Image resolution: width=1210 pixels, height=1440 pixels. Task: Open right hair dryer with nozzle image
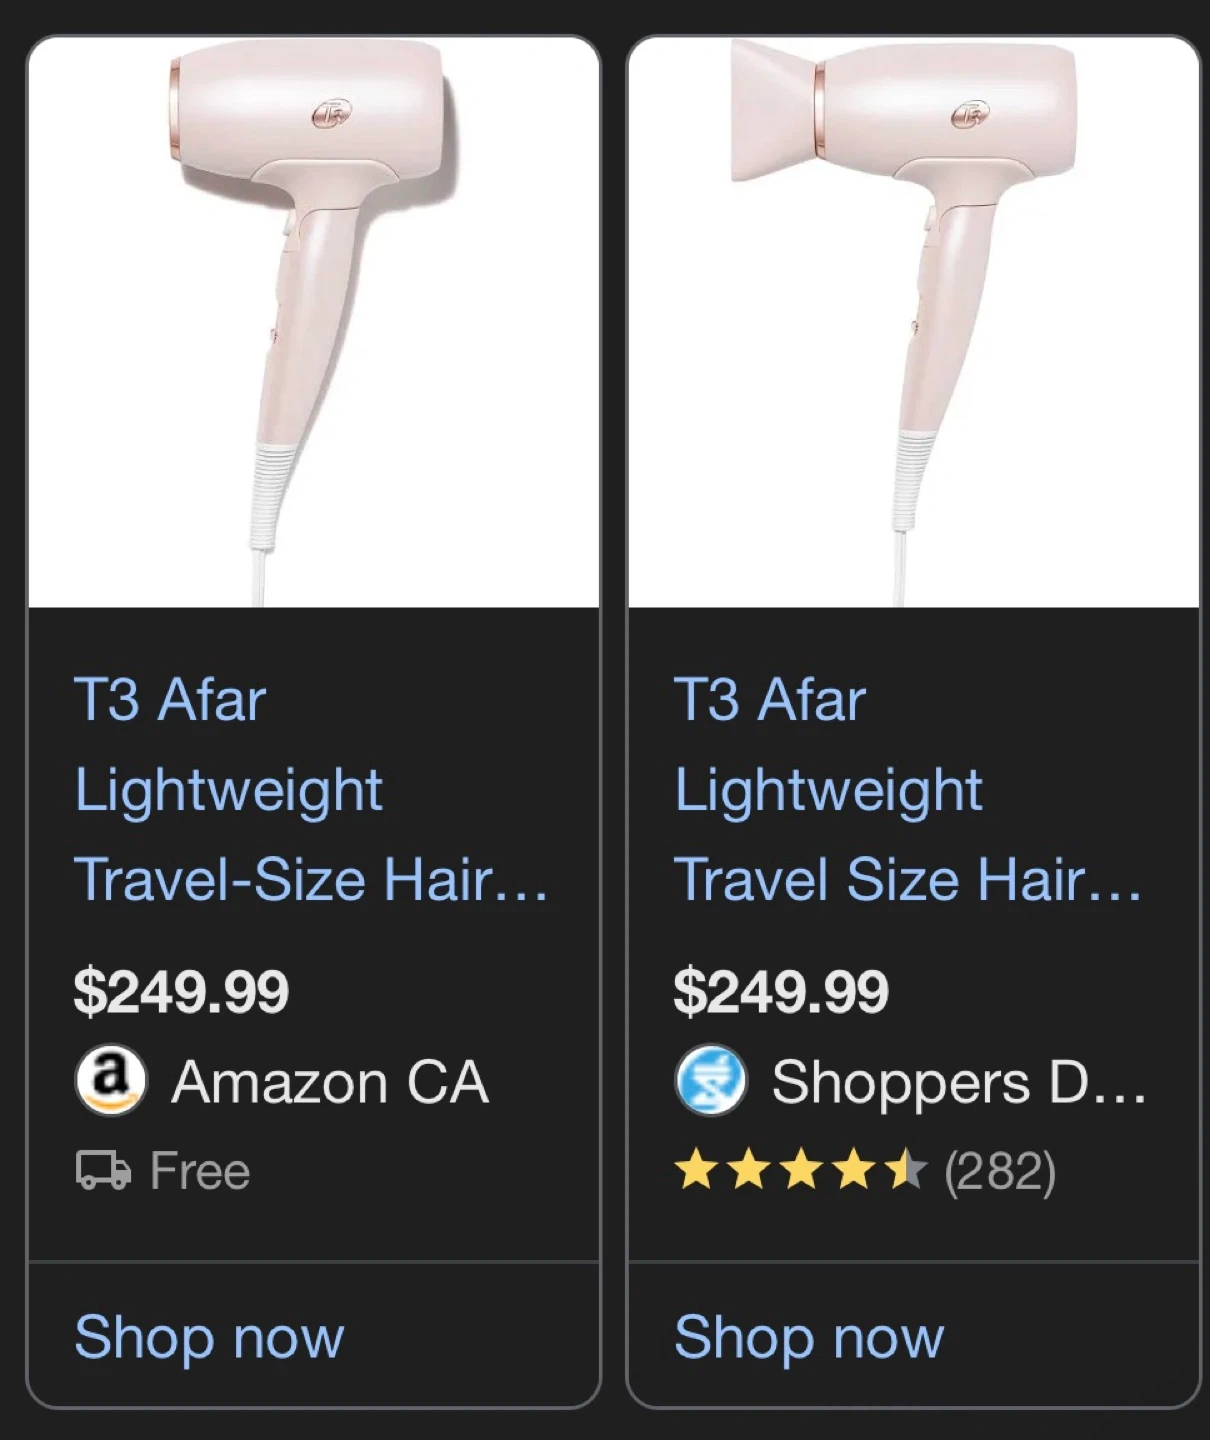click(x=912, y=322)
